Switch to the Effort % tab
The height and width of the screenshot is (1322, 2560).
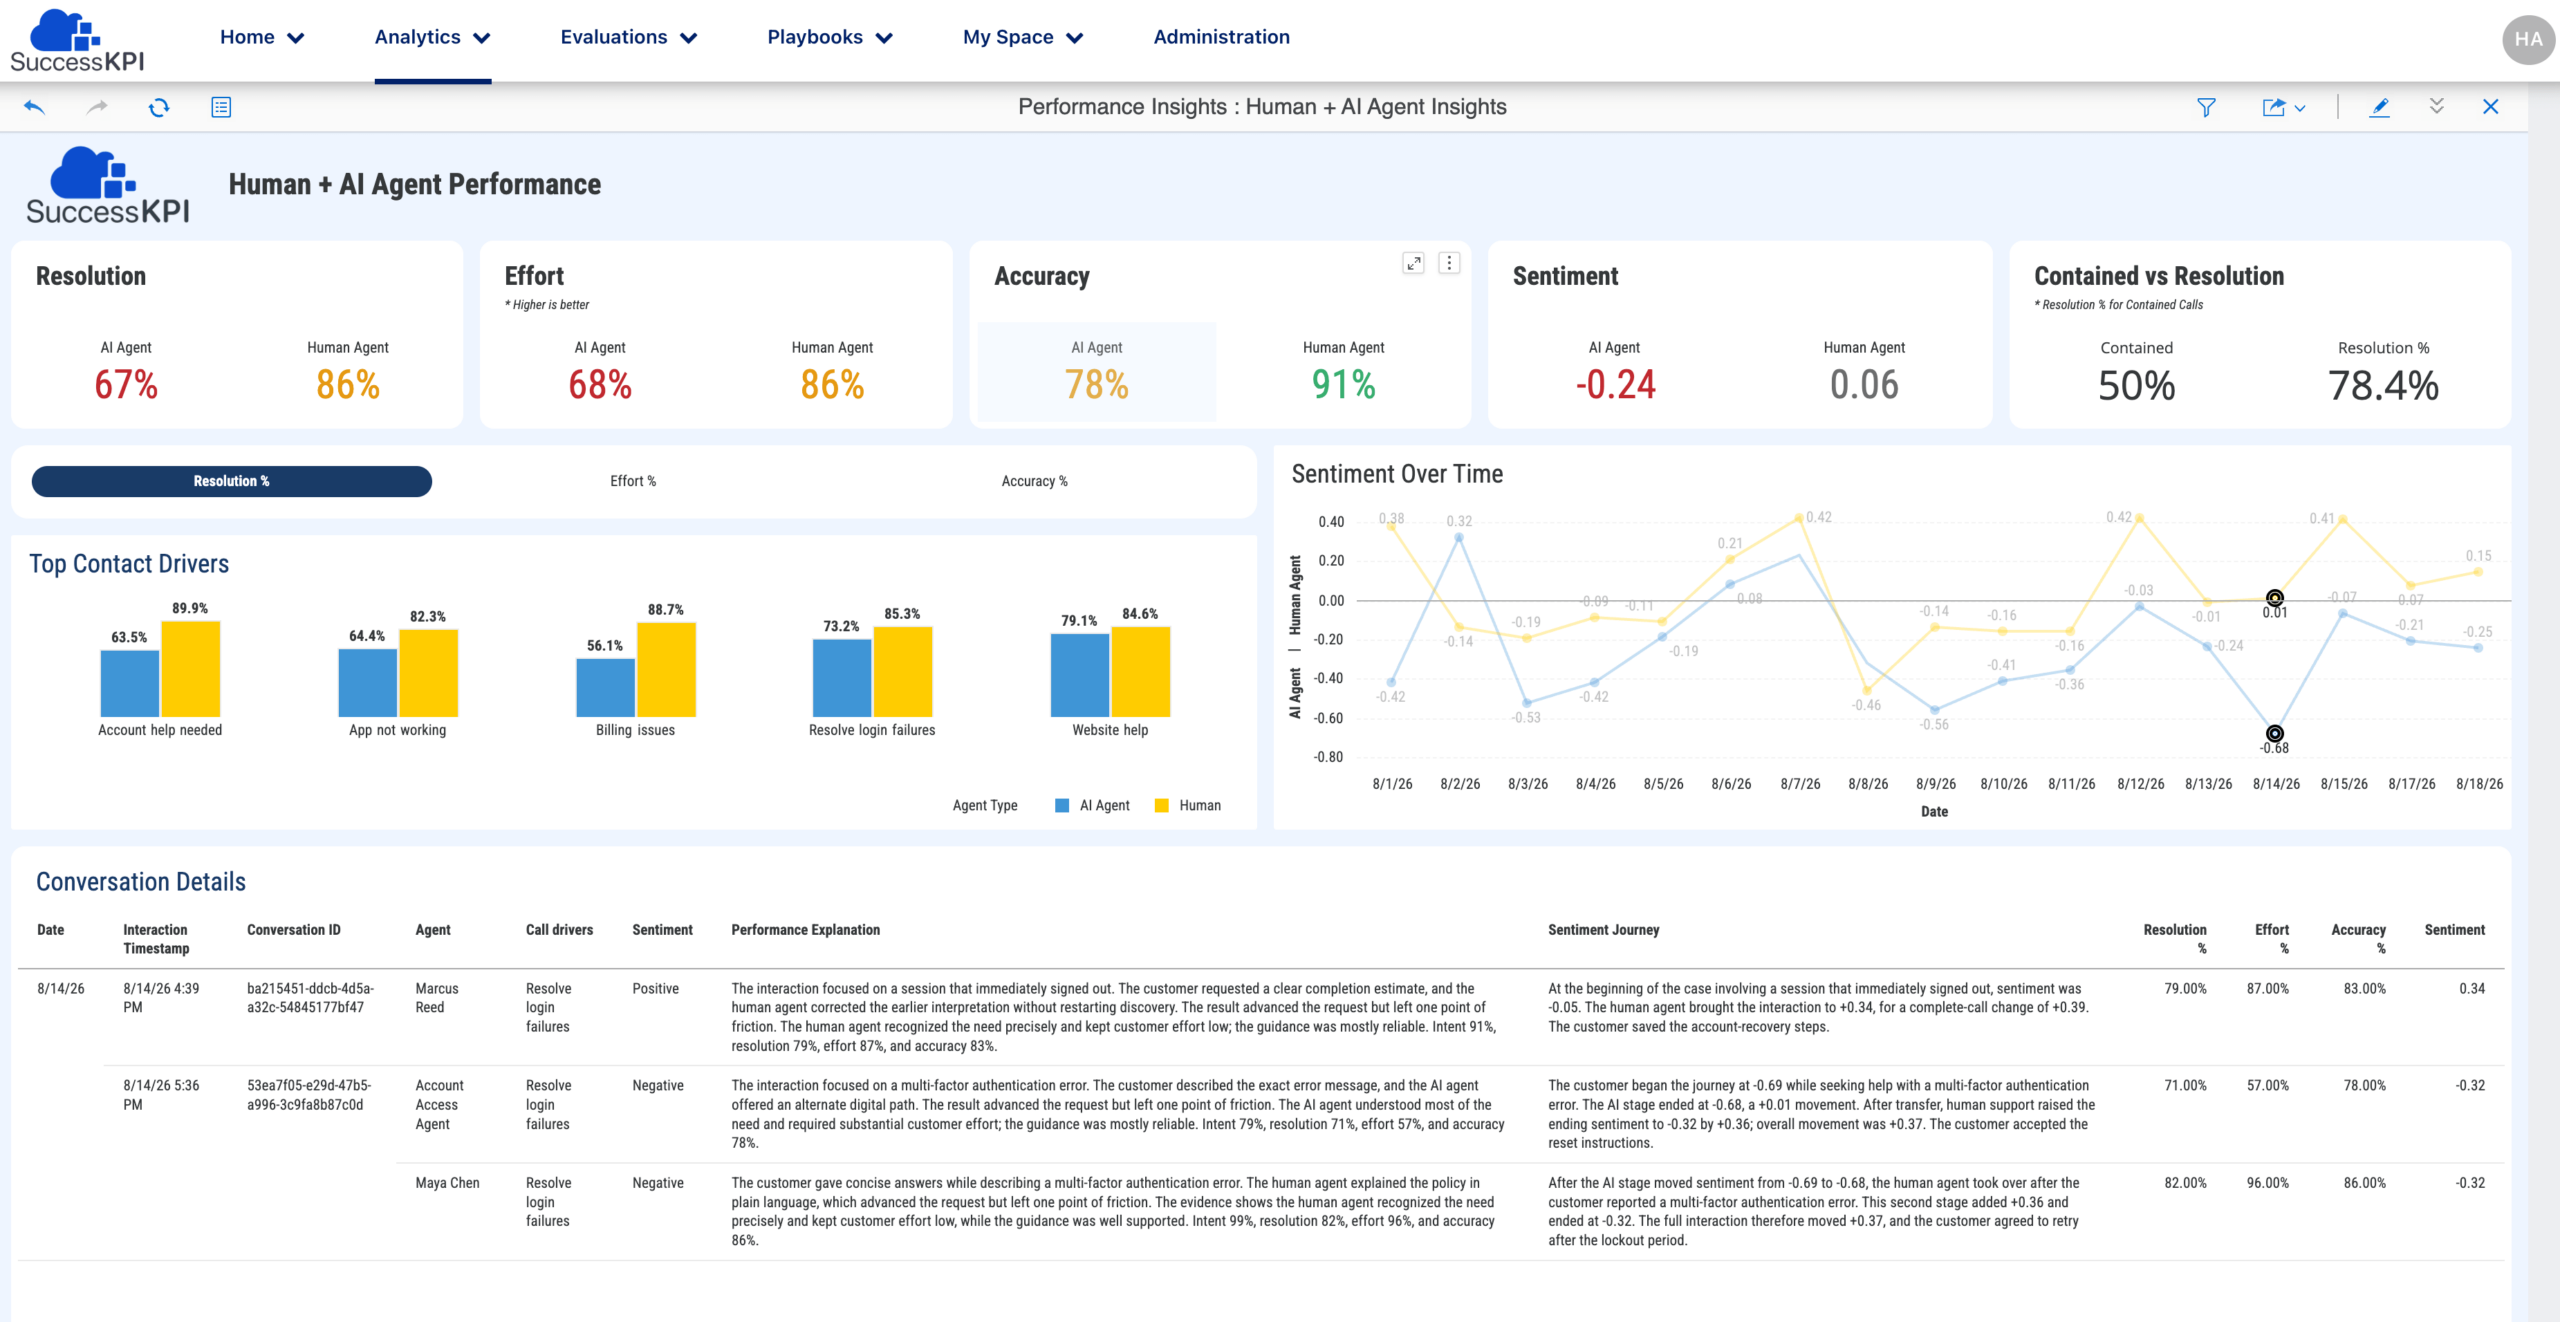tap(633, 481)
